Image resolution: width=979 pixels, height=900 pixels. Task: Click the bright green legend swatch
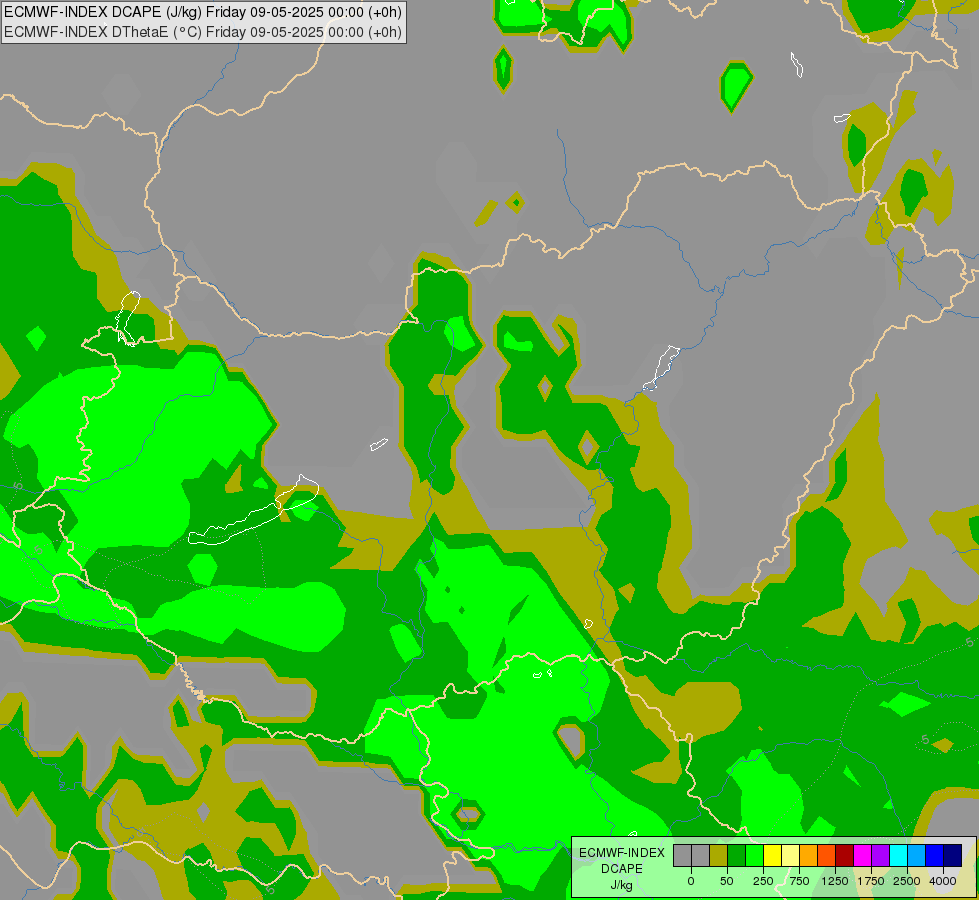[755, 855]
